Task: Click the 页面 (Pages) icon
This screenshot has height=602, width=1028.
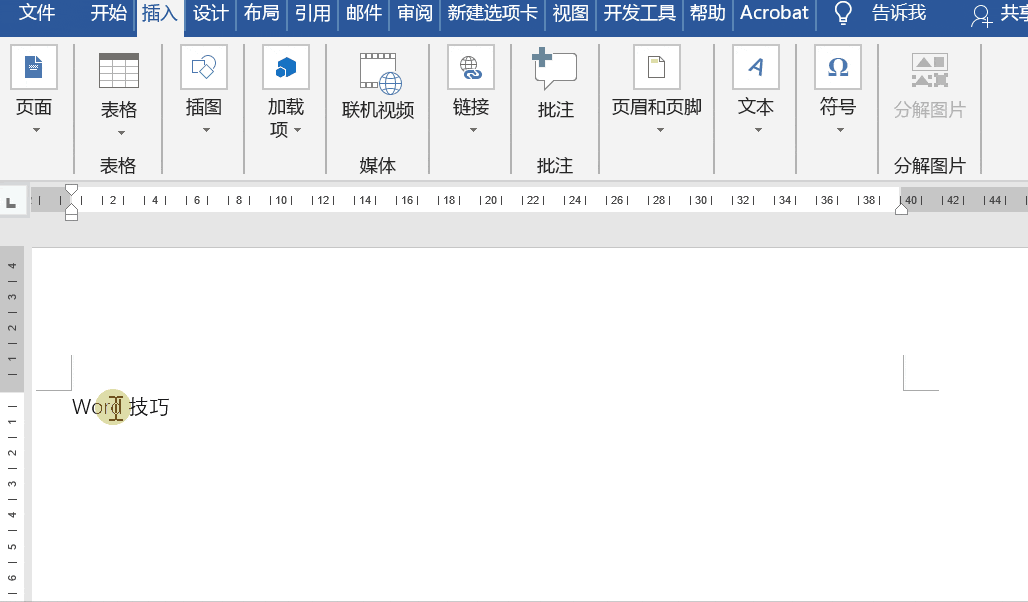Action: 34,68
